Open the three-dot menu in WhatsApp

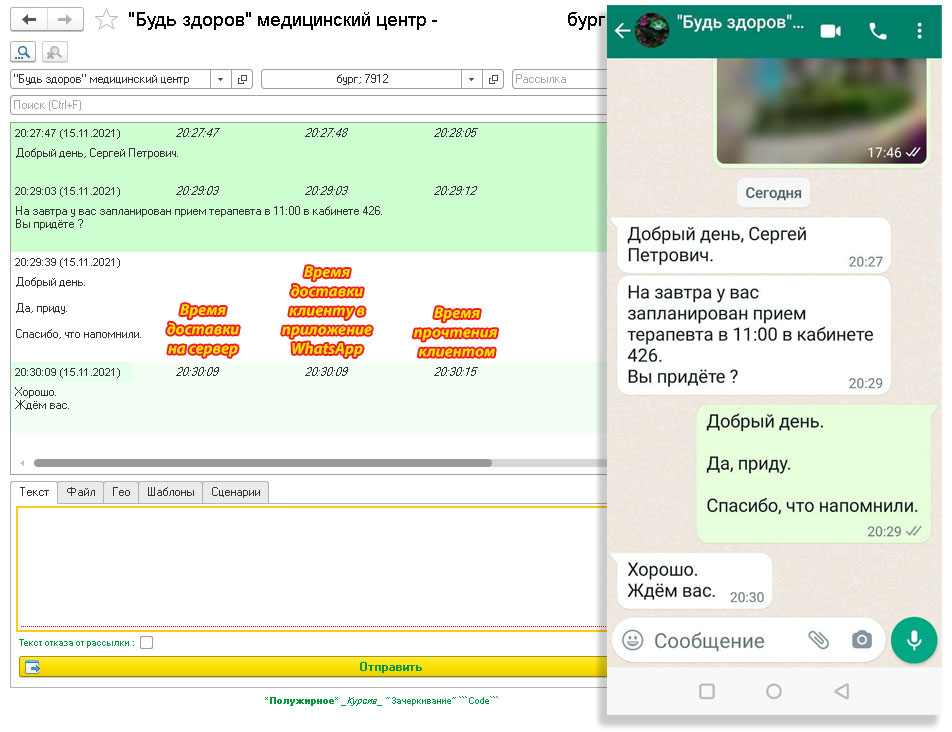click(x=920, y=30)
